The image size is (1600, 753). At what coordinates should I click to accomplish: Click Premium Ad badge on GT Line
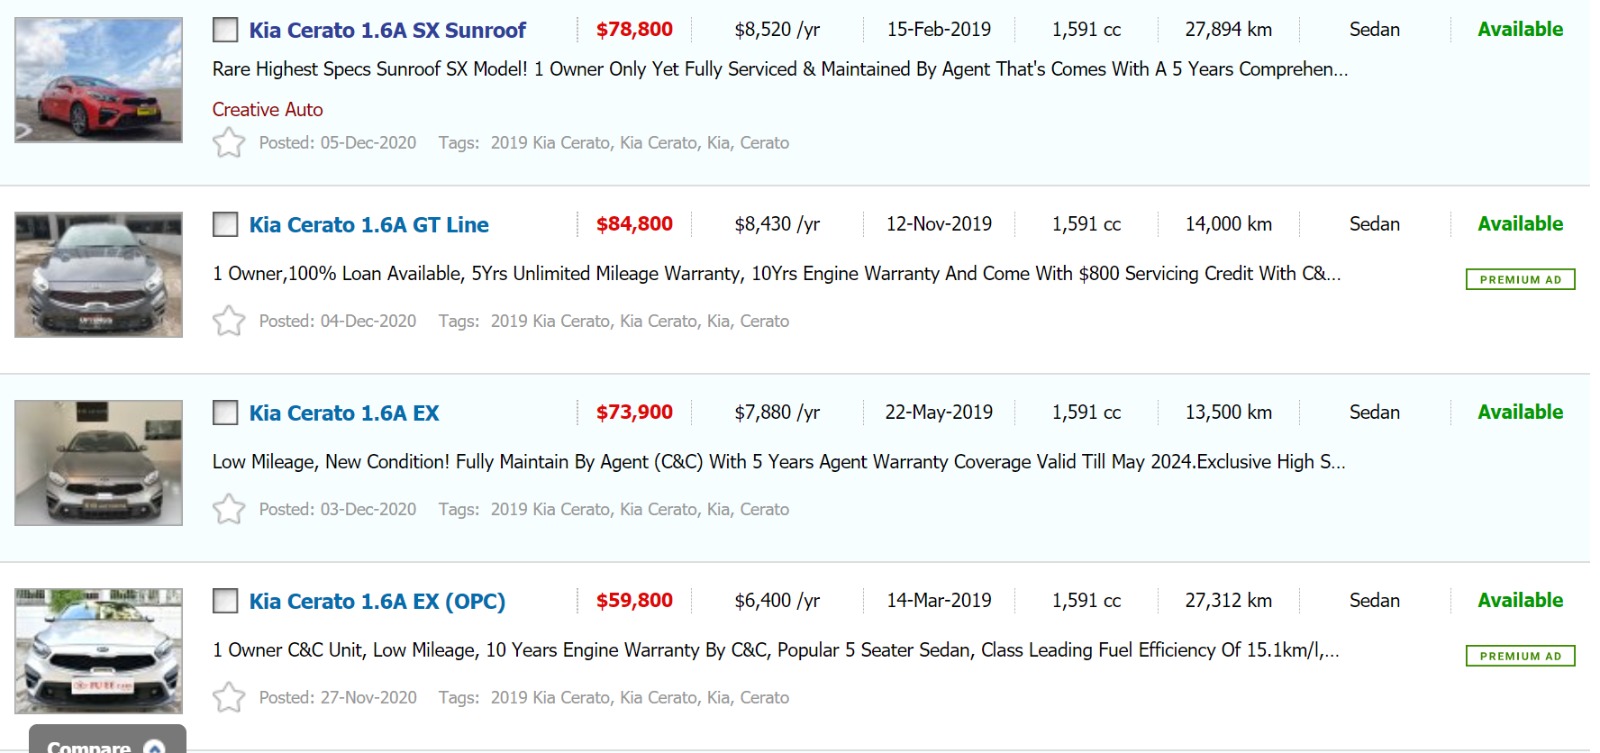point(1520,280)
